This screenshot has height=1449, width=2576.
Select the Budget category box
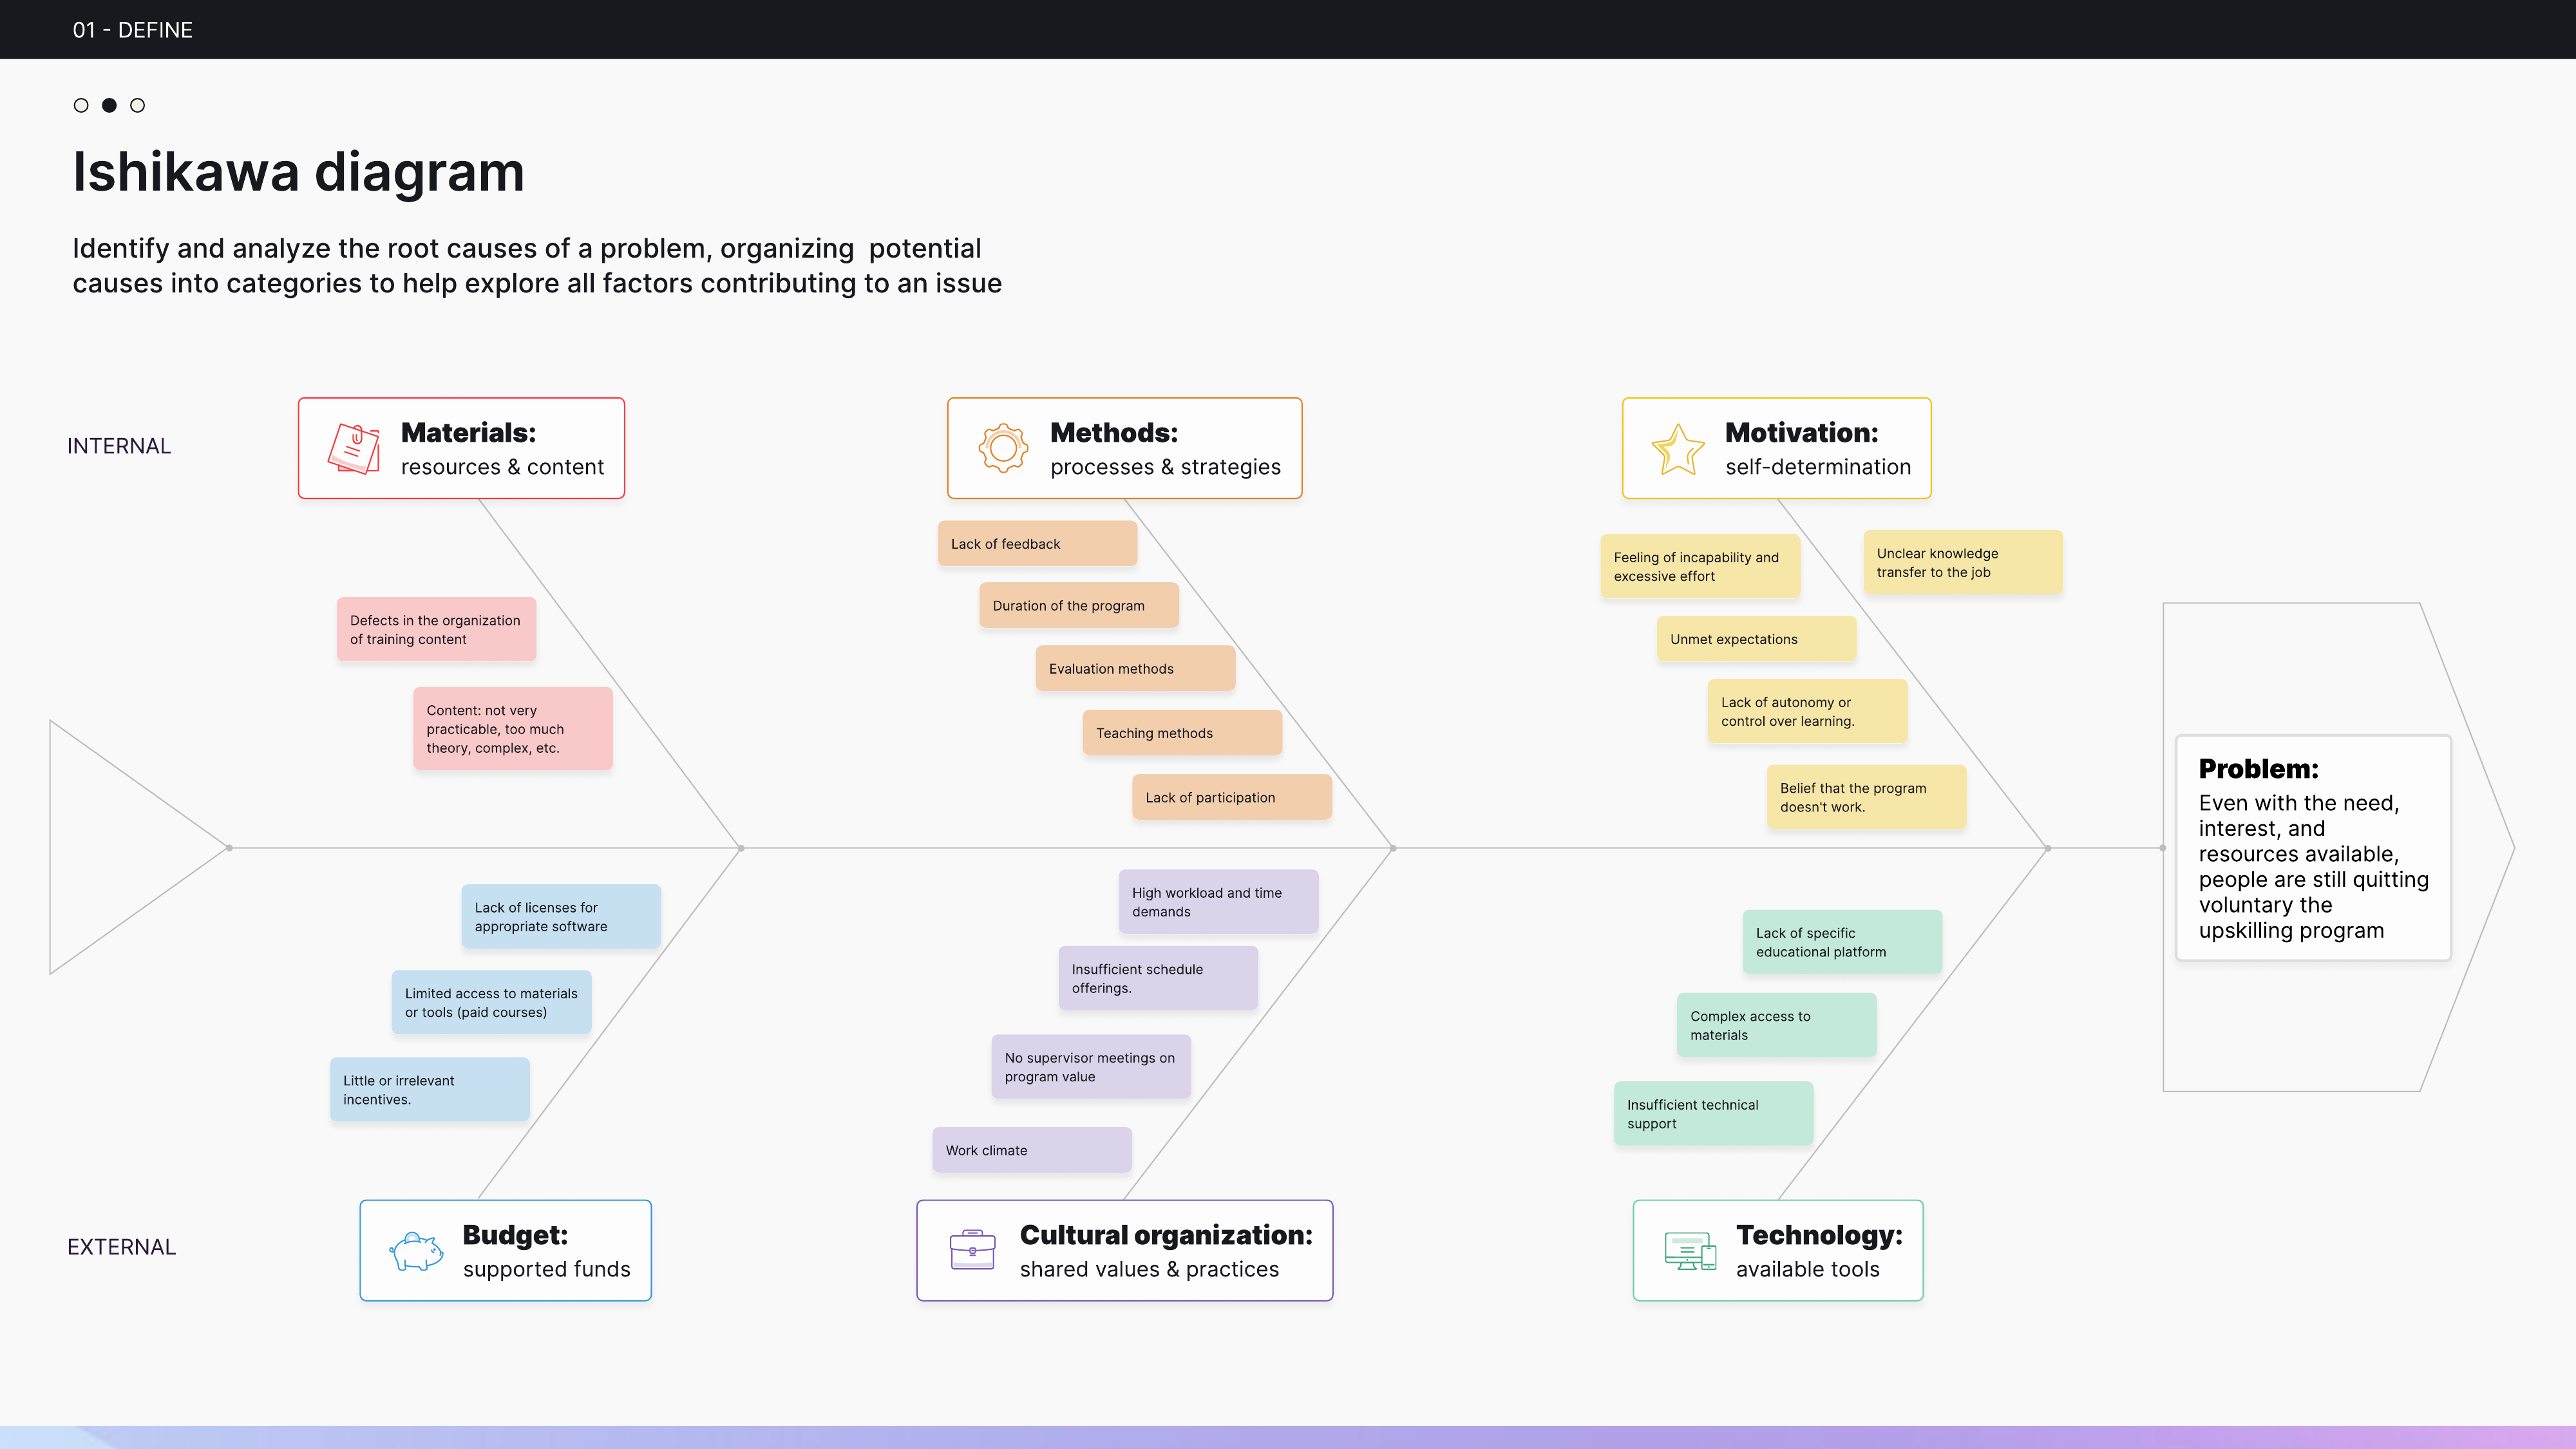tap(505, 1250)
